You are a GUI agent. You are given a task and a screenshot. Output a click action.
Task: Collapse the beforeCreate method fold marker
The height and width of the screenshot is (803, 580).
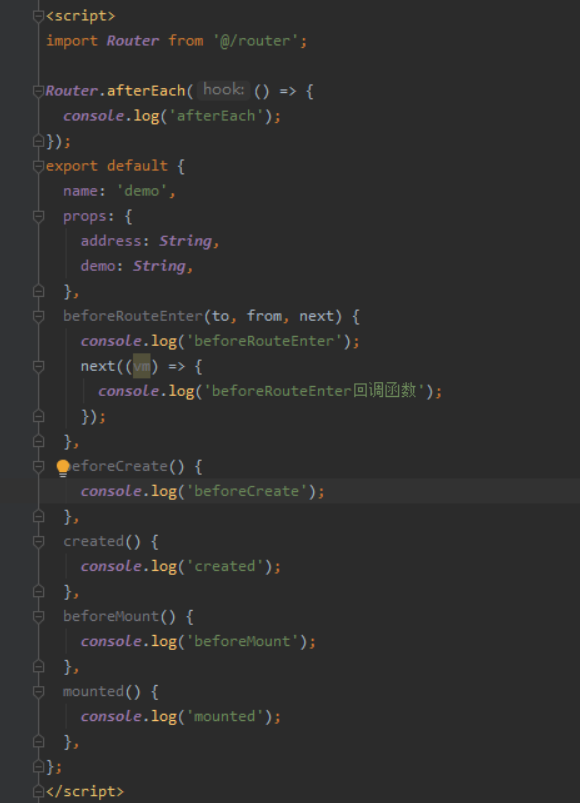pos(38,467)
